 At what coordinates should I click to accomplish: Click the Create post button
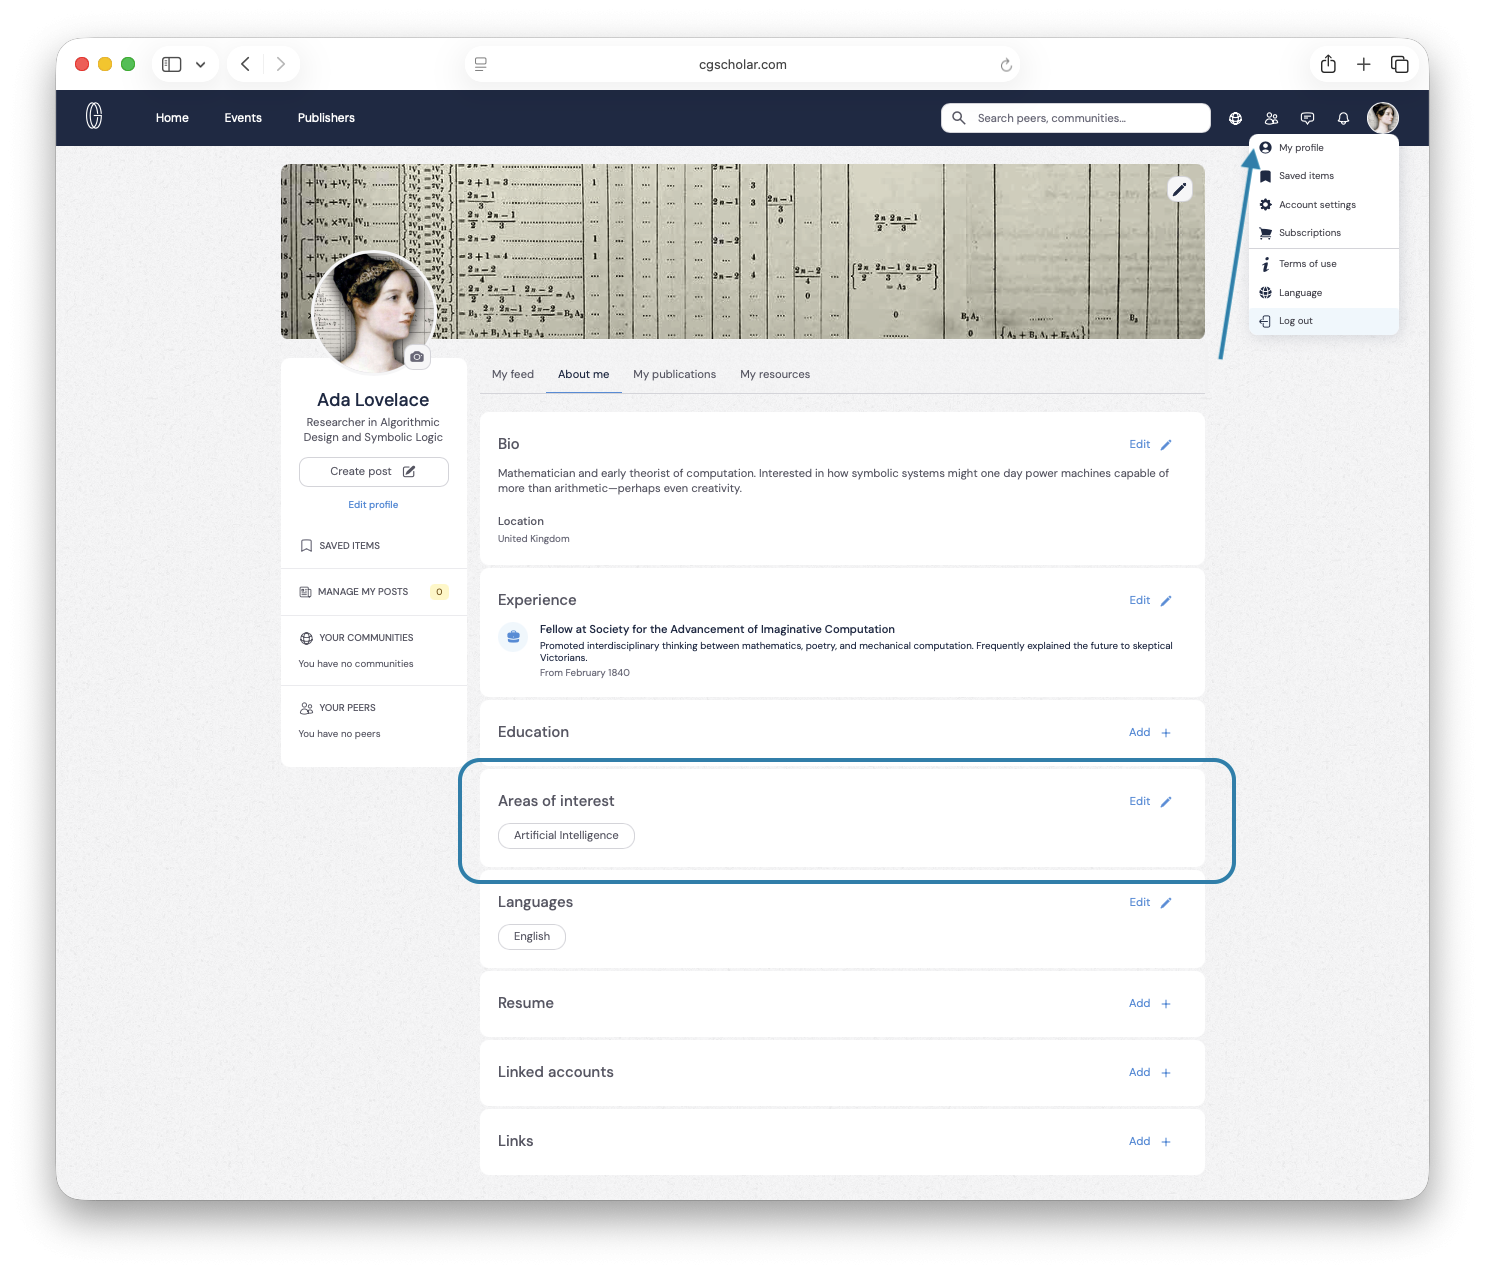(373, 472)
